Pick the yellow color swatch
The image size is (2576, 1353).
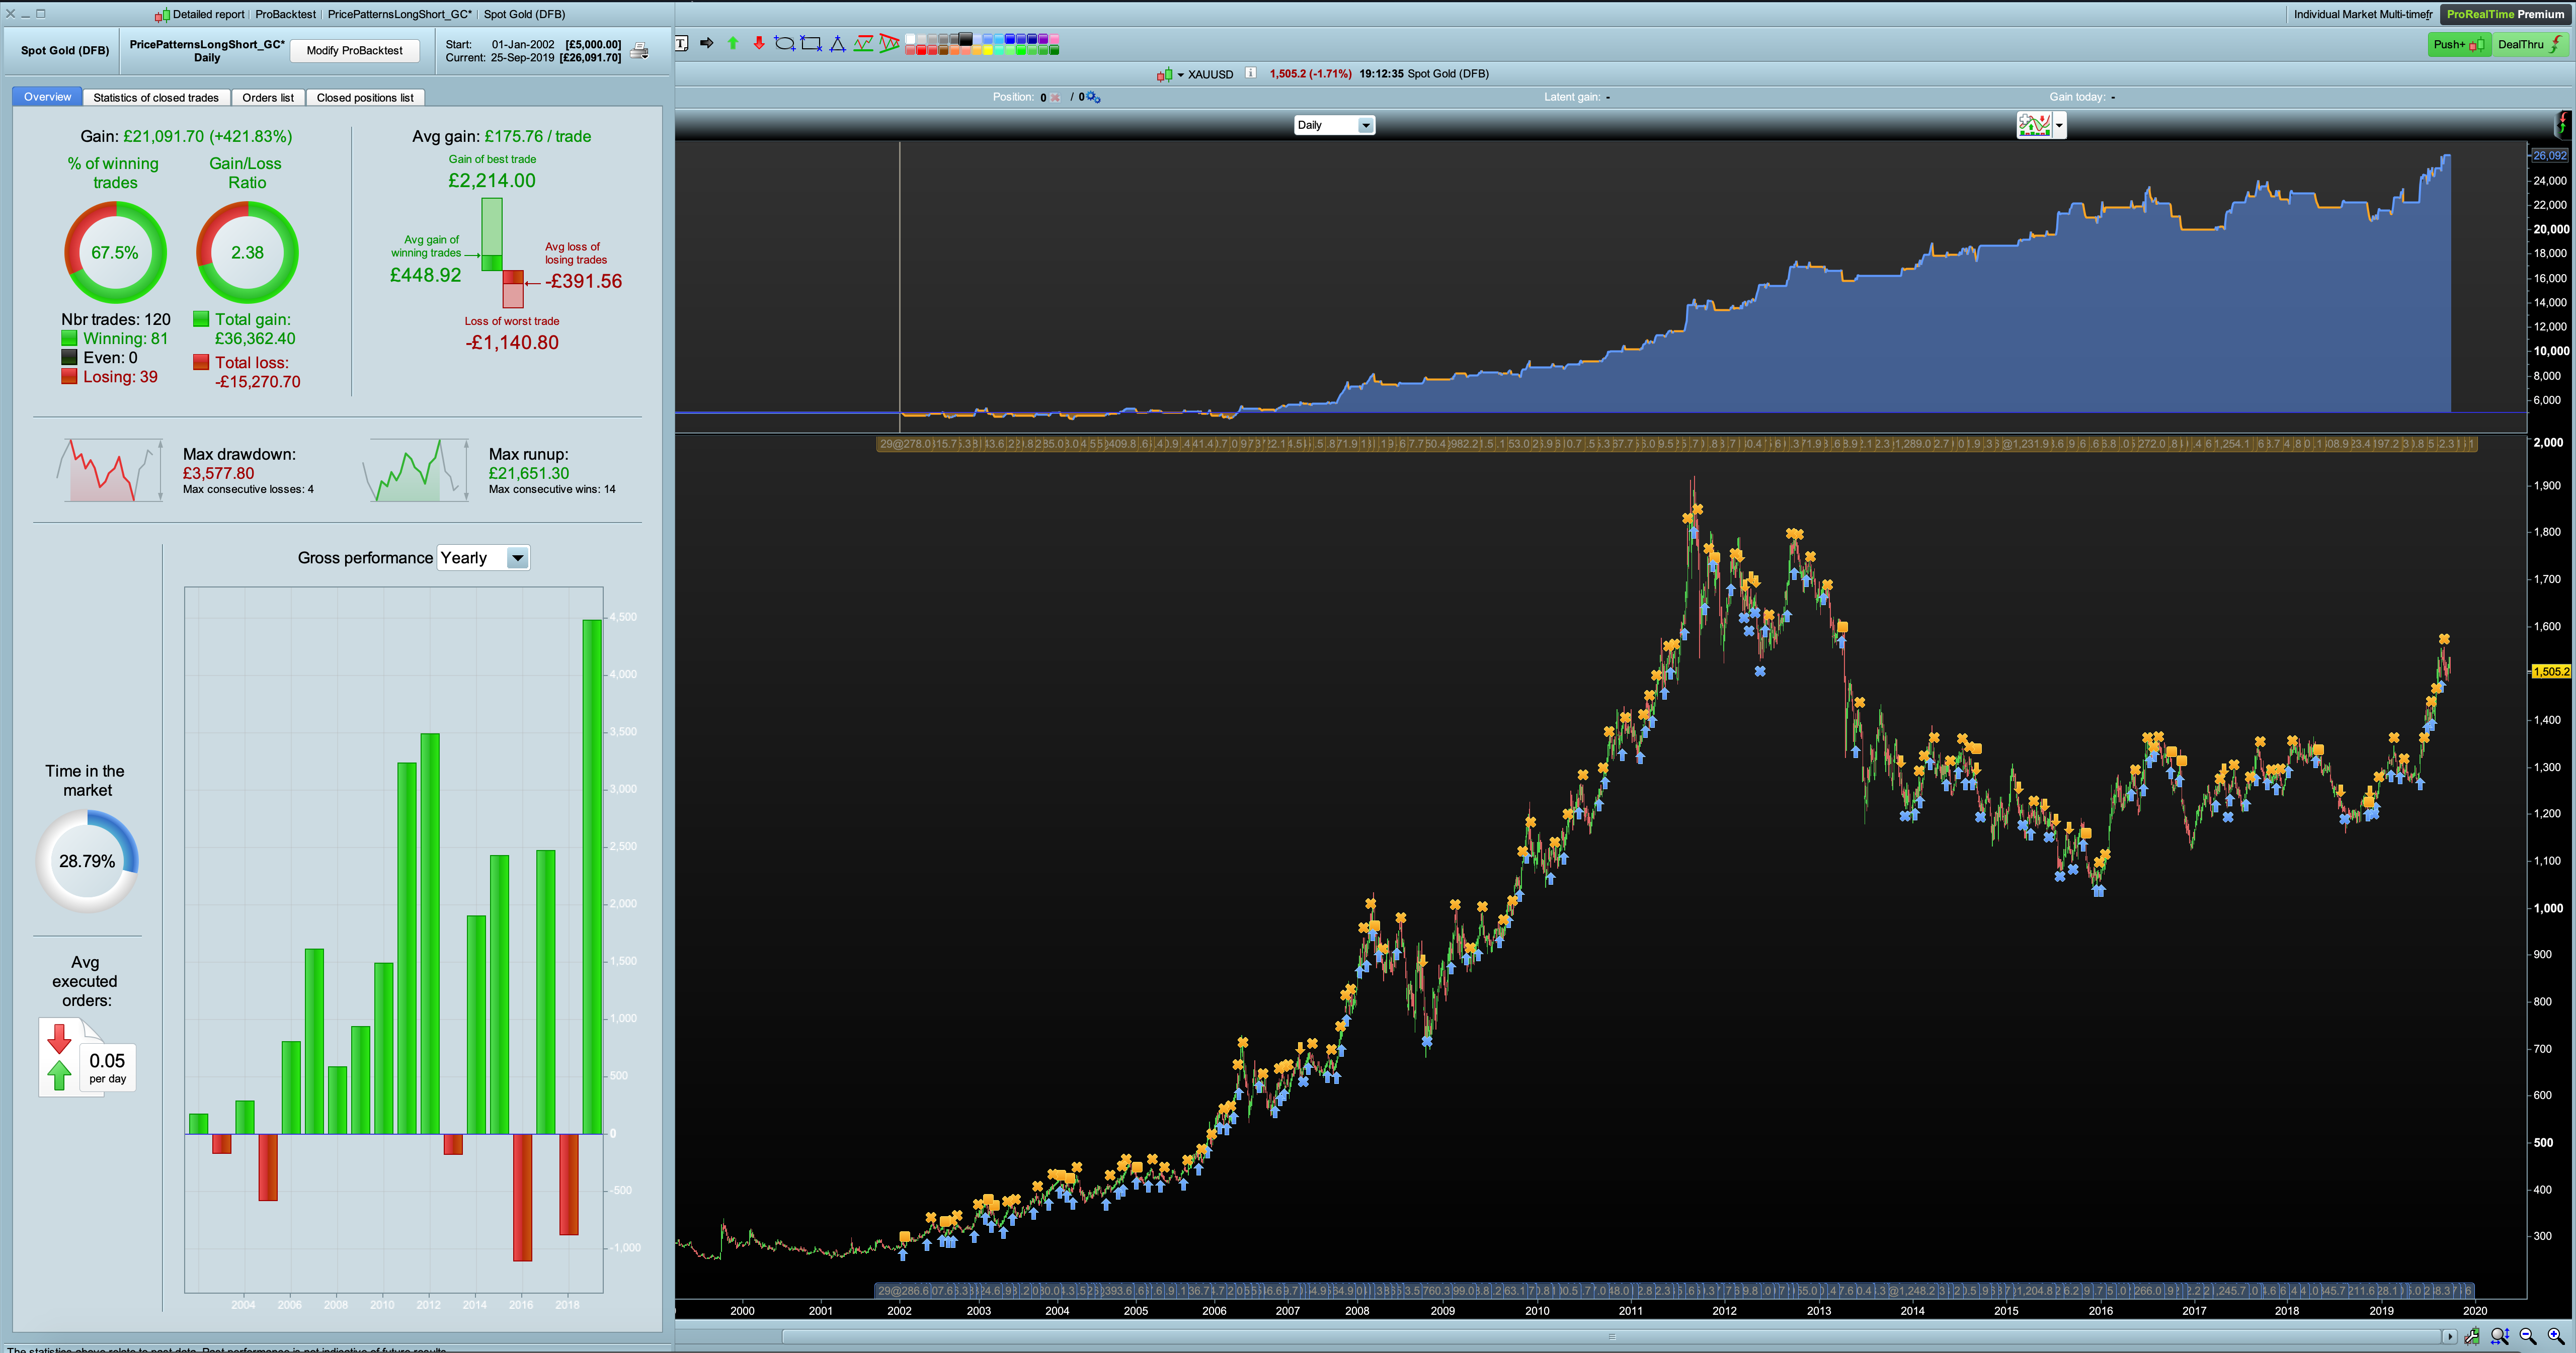(x=988, y=50)
